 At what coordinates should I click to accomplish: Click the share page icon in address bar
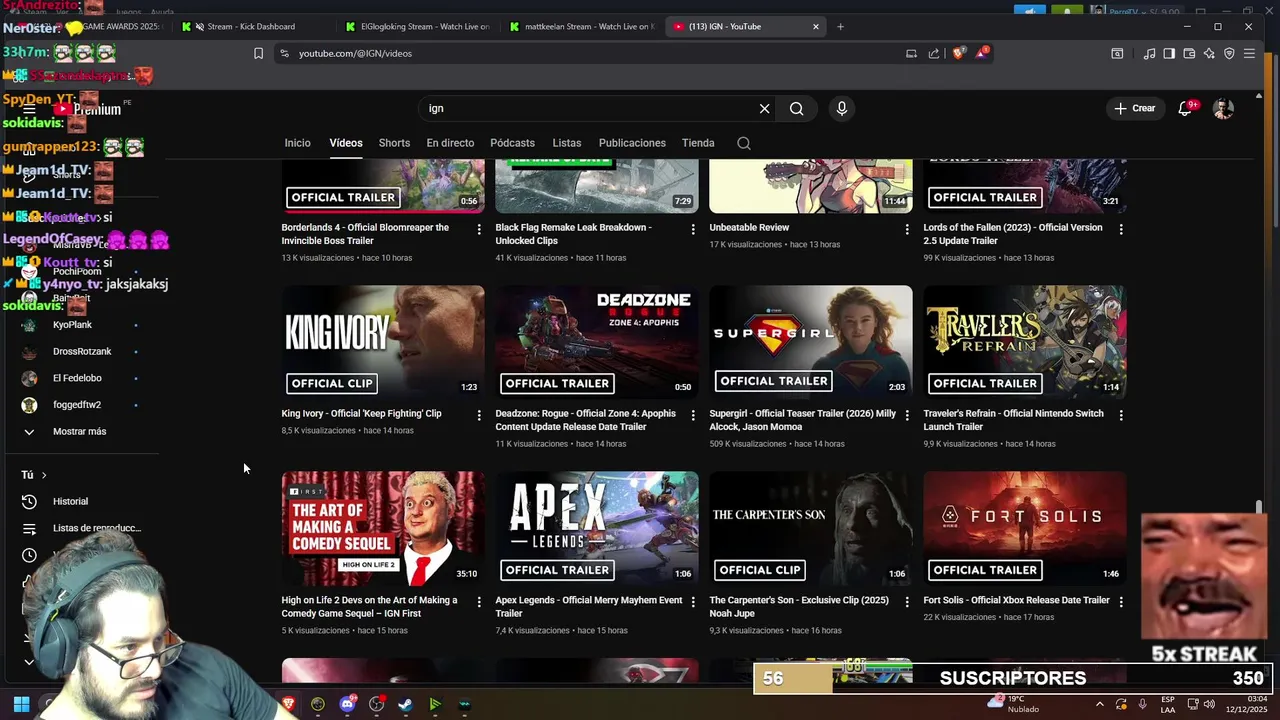point(934,53)
